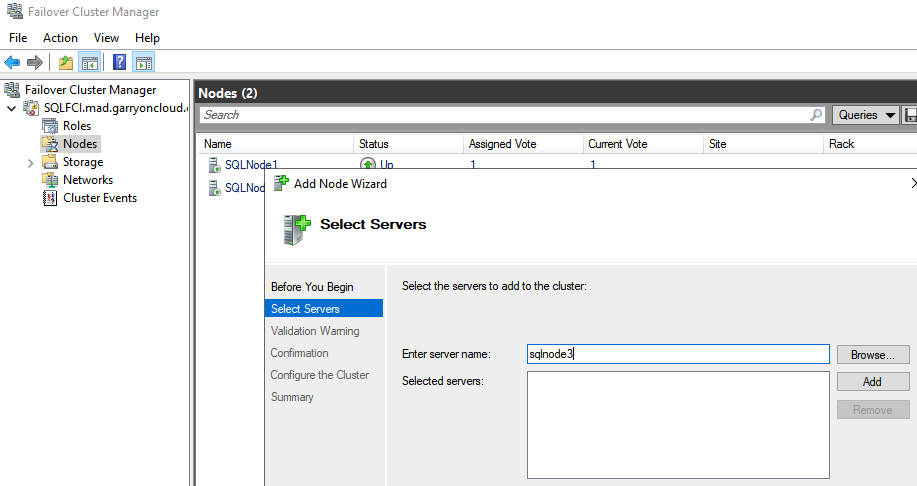Select Failover Cluster Manager root node
The image size is (917, 486).
click(91, 89)
